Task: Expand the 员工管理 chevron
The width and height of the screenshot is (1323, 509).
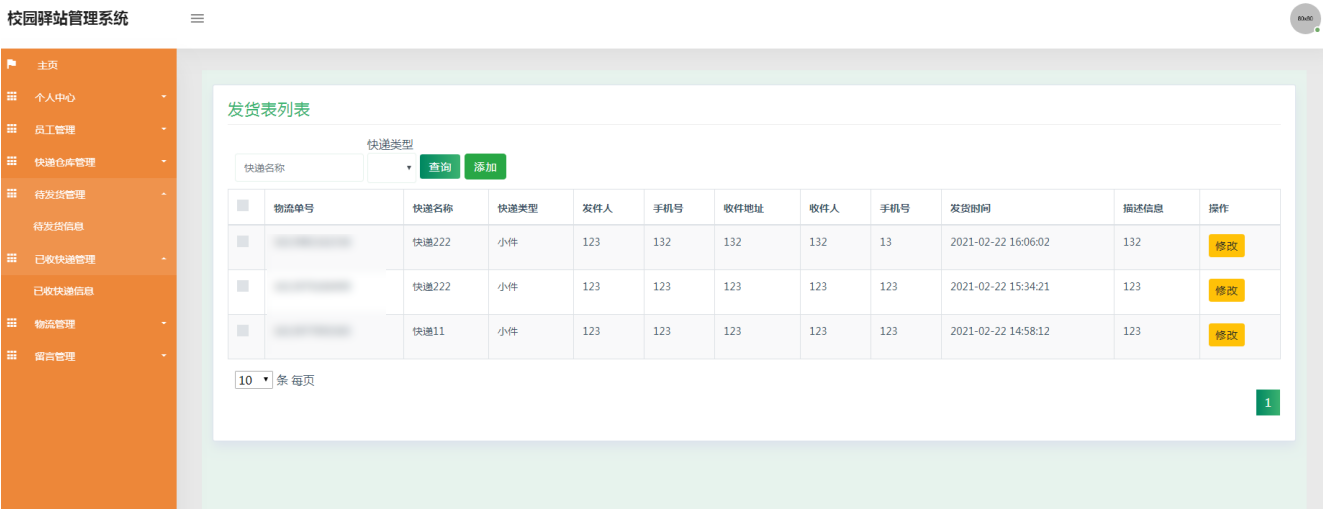Action: coord(164,130)
